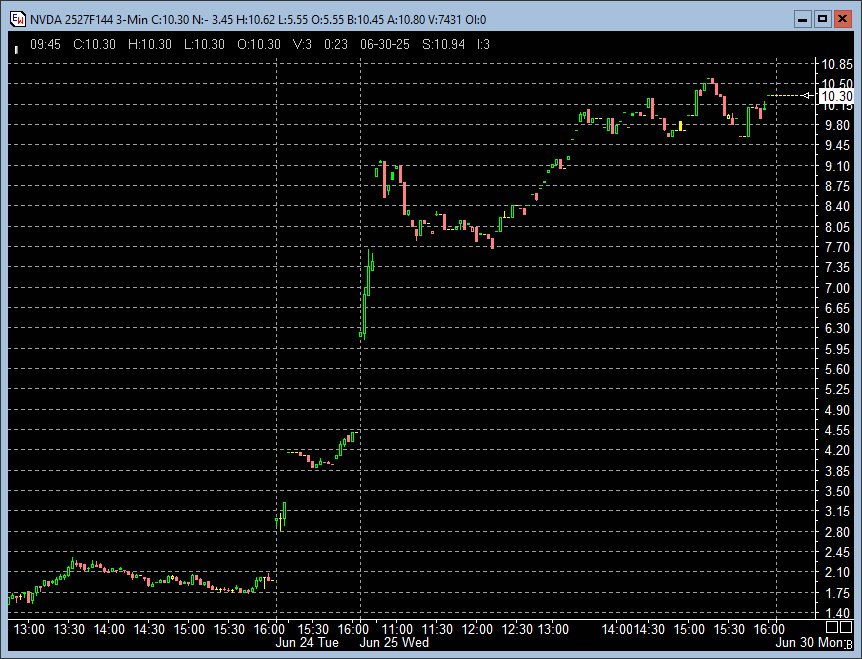
Task: Click the 13:30 time axis label
Action: coord(69,629)
